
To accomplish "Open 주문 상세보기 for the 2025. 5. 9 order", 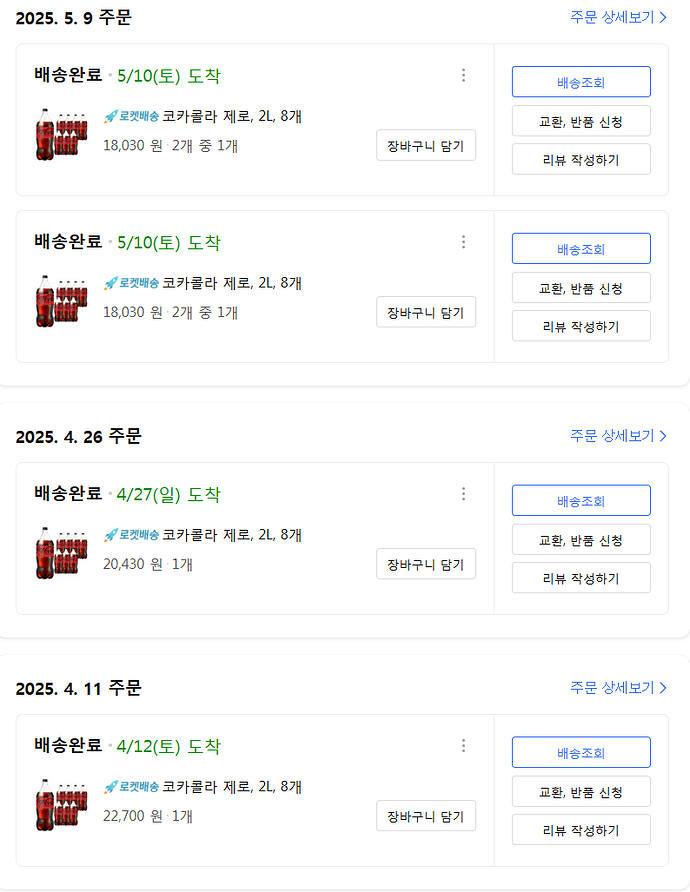I will click(x=618, y=17).
